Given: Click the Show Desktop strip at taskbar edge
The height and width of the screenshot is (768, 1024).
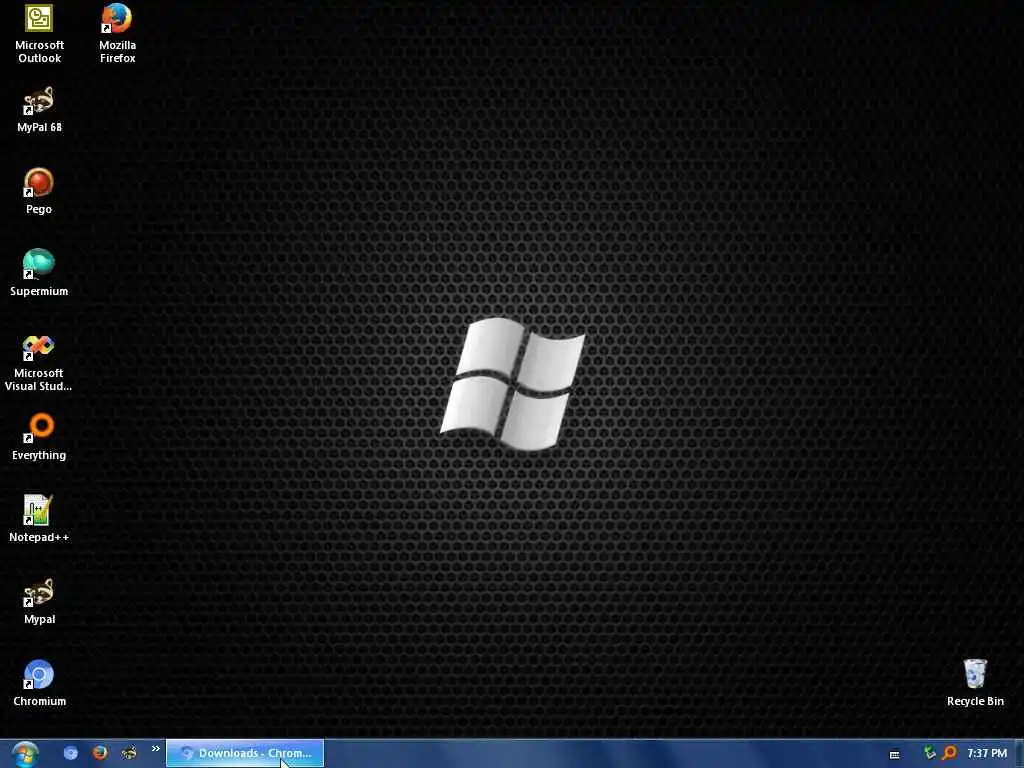Looking at the screenshot, I should (x=1019, y=754).
